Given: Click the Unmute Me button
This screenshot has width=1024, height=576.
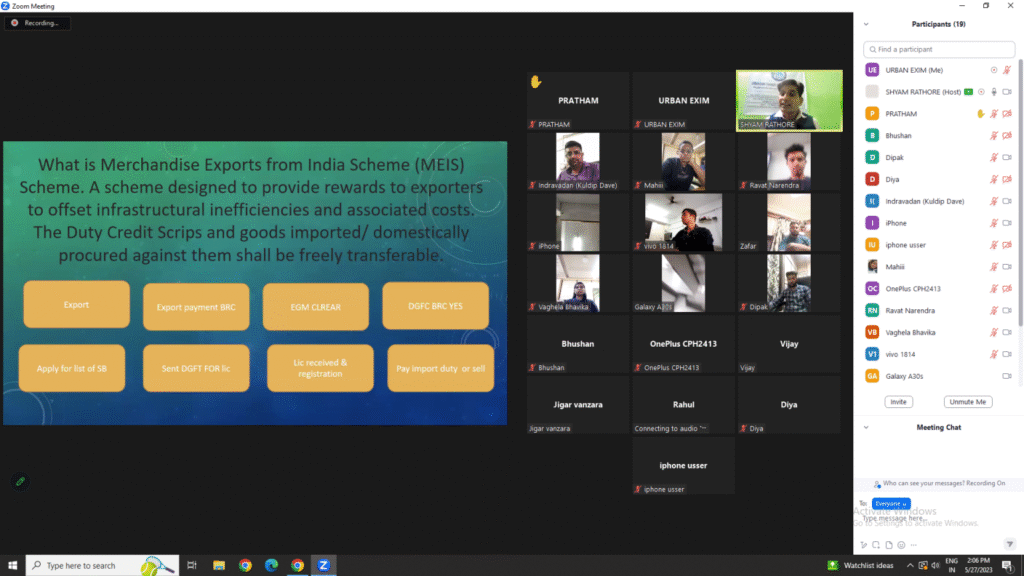Looking at the screenshot, I should tap(967, 402).
